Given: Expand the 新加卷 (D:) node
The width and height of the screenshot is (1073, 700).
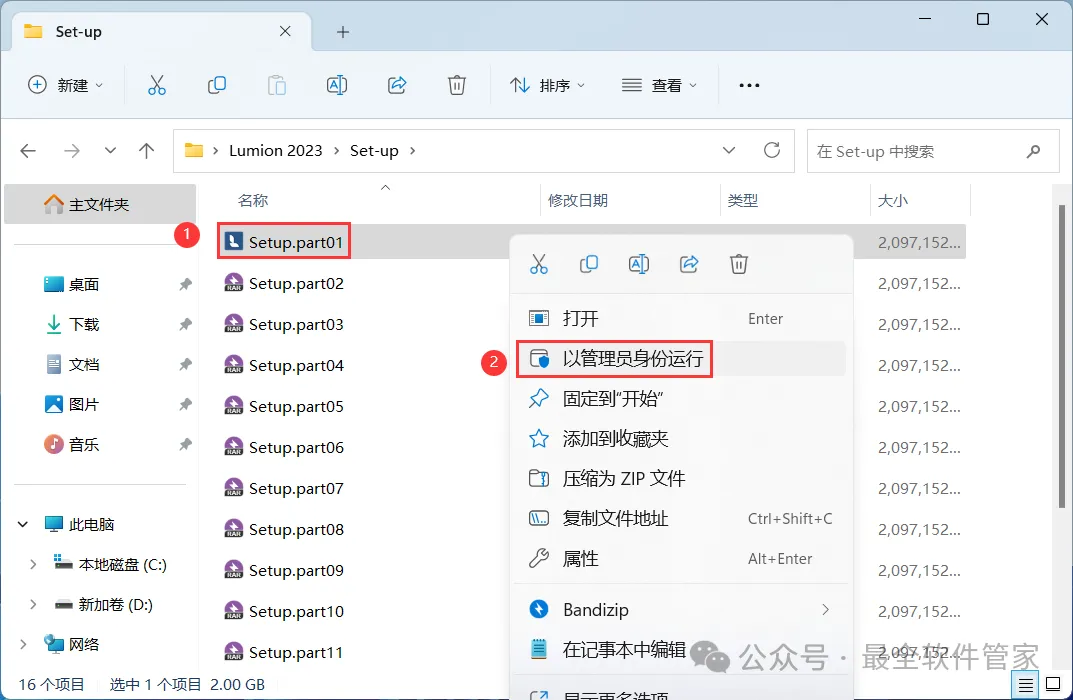Looking at the screenshot, I should coord(33,604).
